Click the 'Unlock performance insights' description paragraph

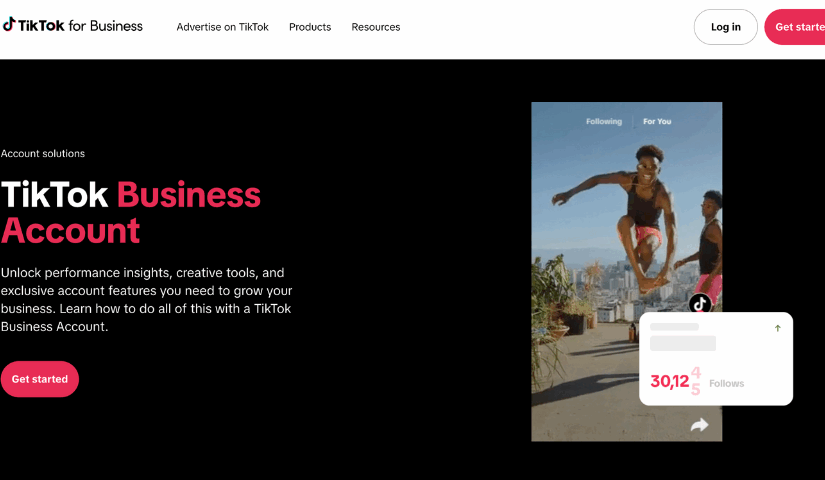[x=146, y=299]
